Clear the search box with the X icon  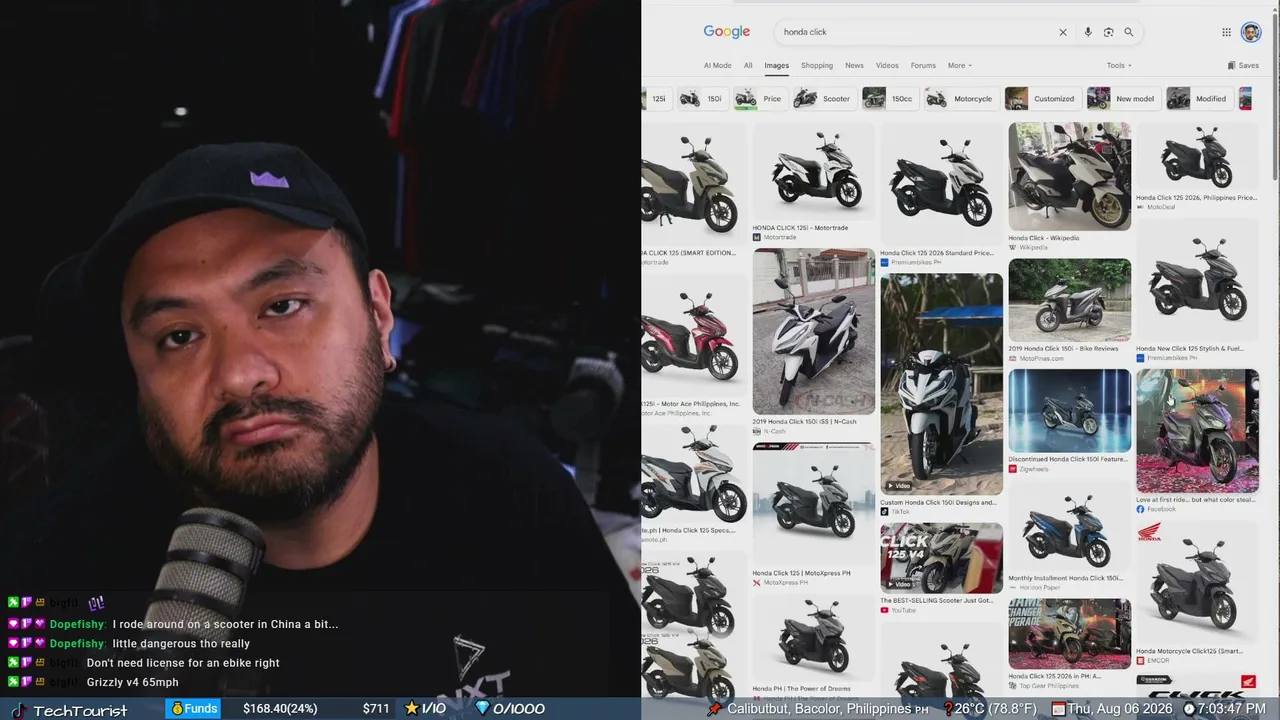1063,32
